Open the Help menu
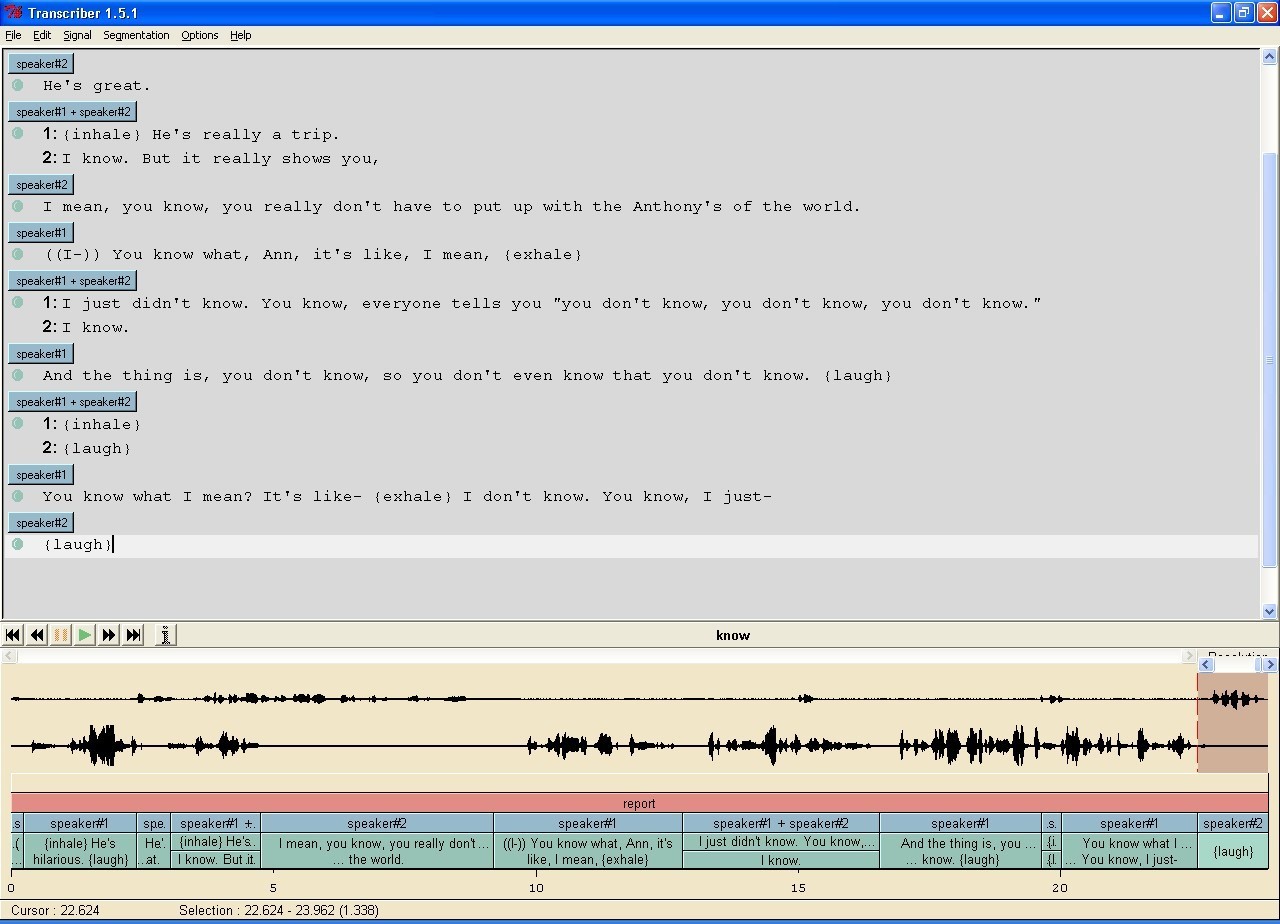This screenshot has width=1280, height=924. (241, 35)
